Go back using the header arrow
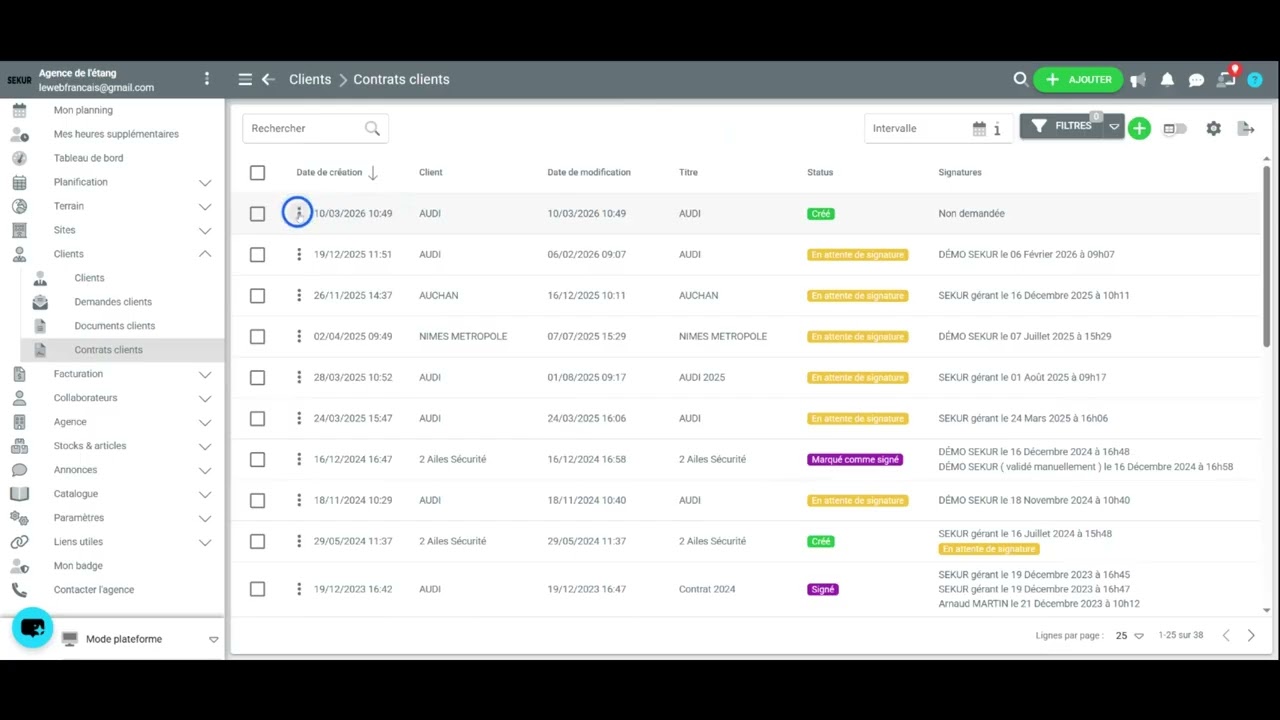The width and height of the screenshot is (1280, 720). point(268,80)
